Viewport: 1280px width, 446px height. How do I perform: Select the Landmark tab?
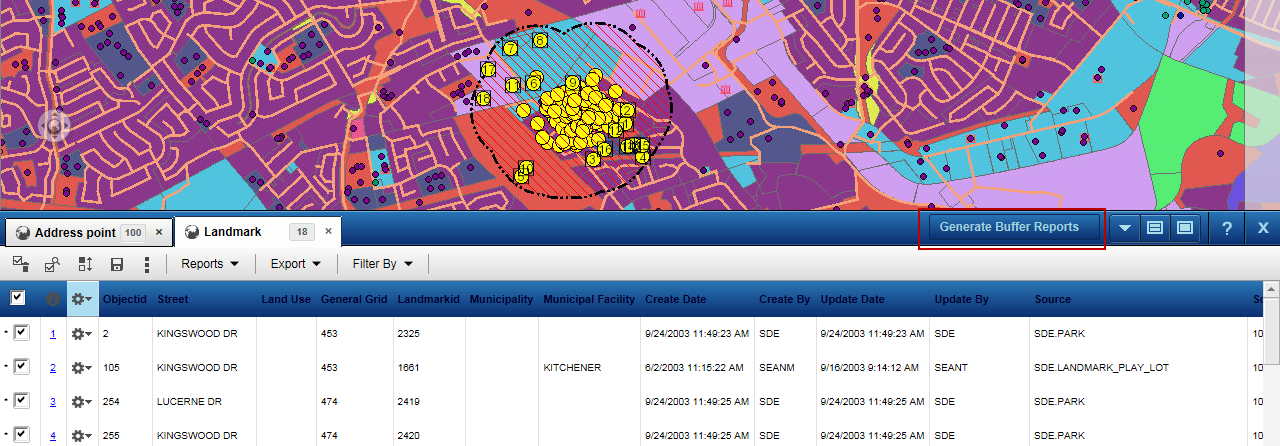click(233, 232)
